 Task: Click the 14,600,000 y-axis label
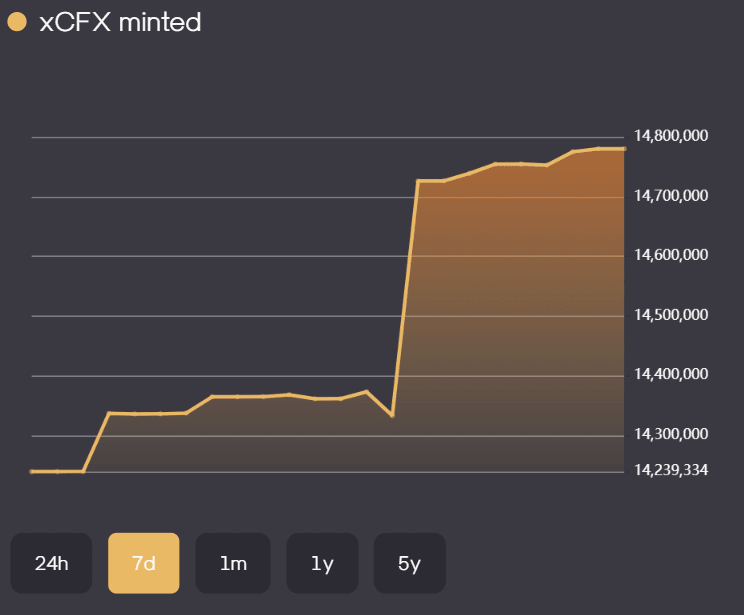[x=672, y=256]
